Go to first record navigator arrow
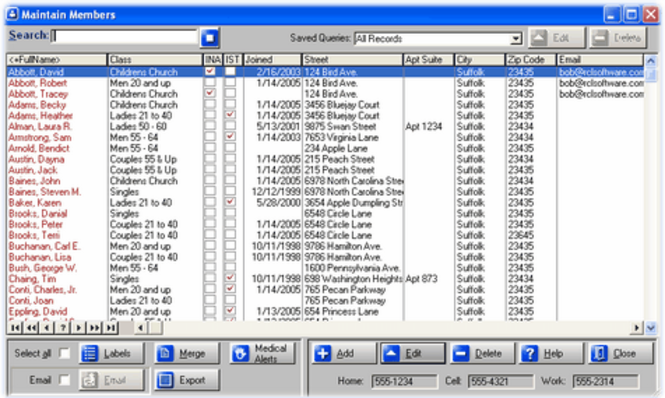This screenshot has width=665, height=398. coord(15,327)
